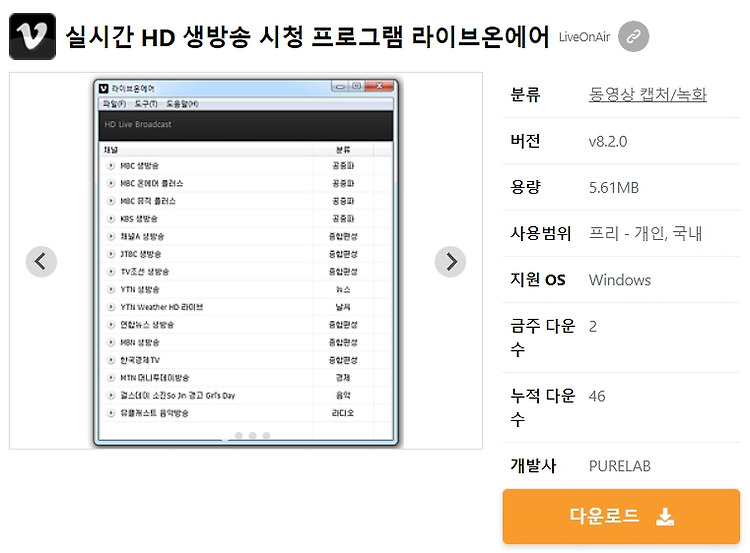Click the 버전 label in the info table
This screenshot has height=553, width=750.
[525, 141]
